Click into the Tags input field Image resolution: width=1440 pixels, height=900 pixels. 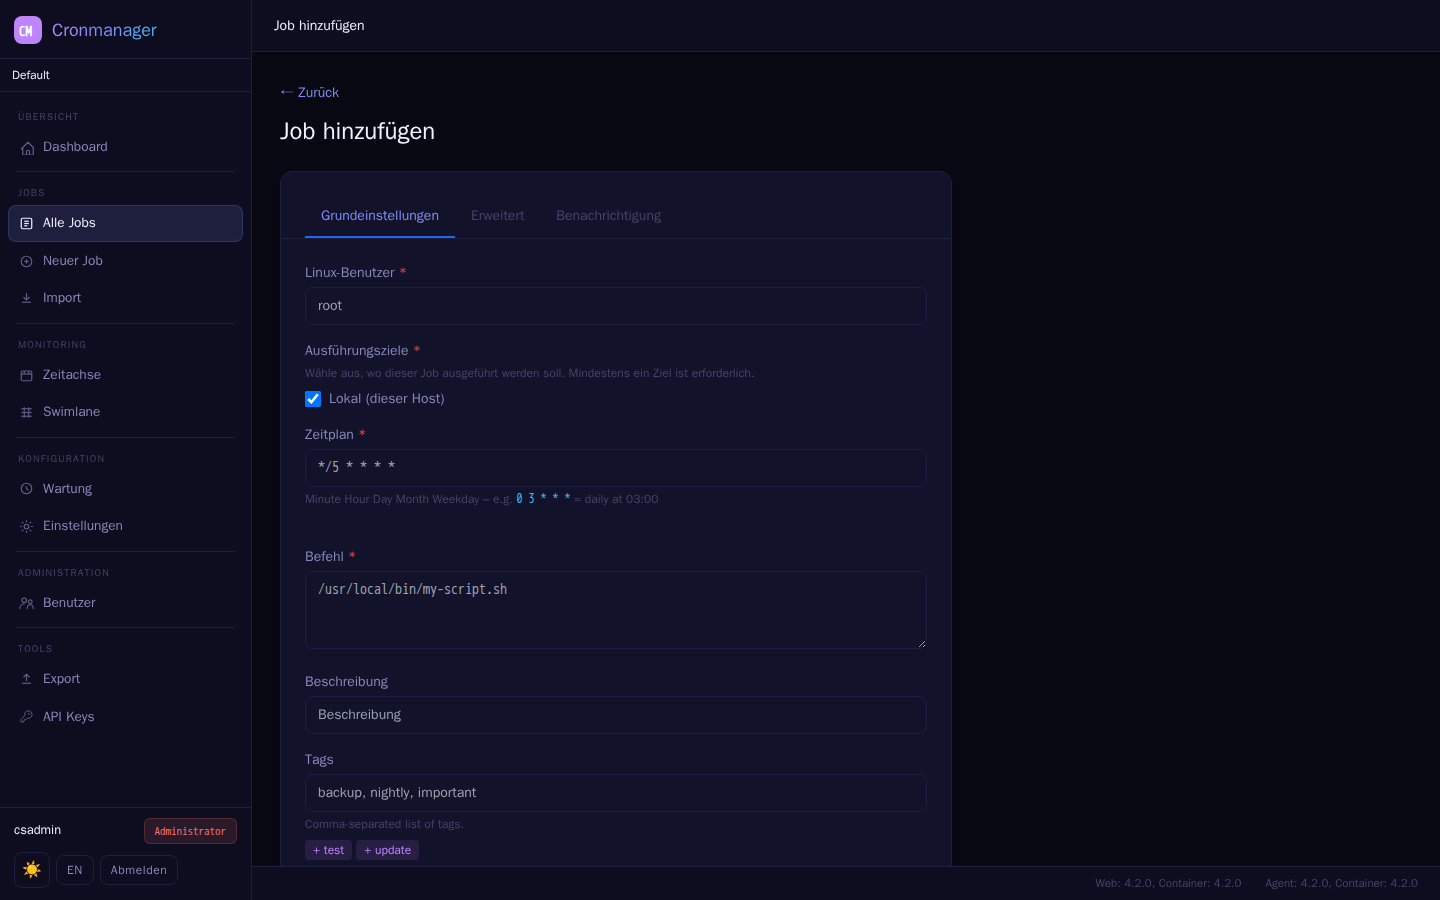click(x=616, y=793)
